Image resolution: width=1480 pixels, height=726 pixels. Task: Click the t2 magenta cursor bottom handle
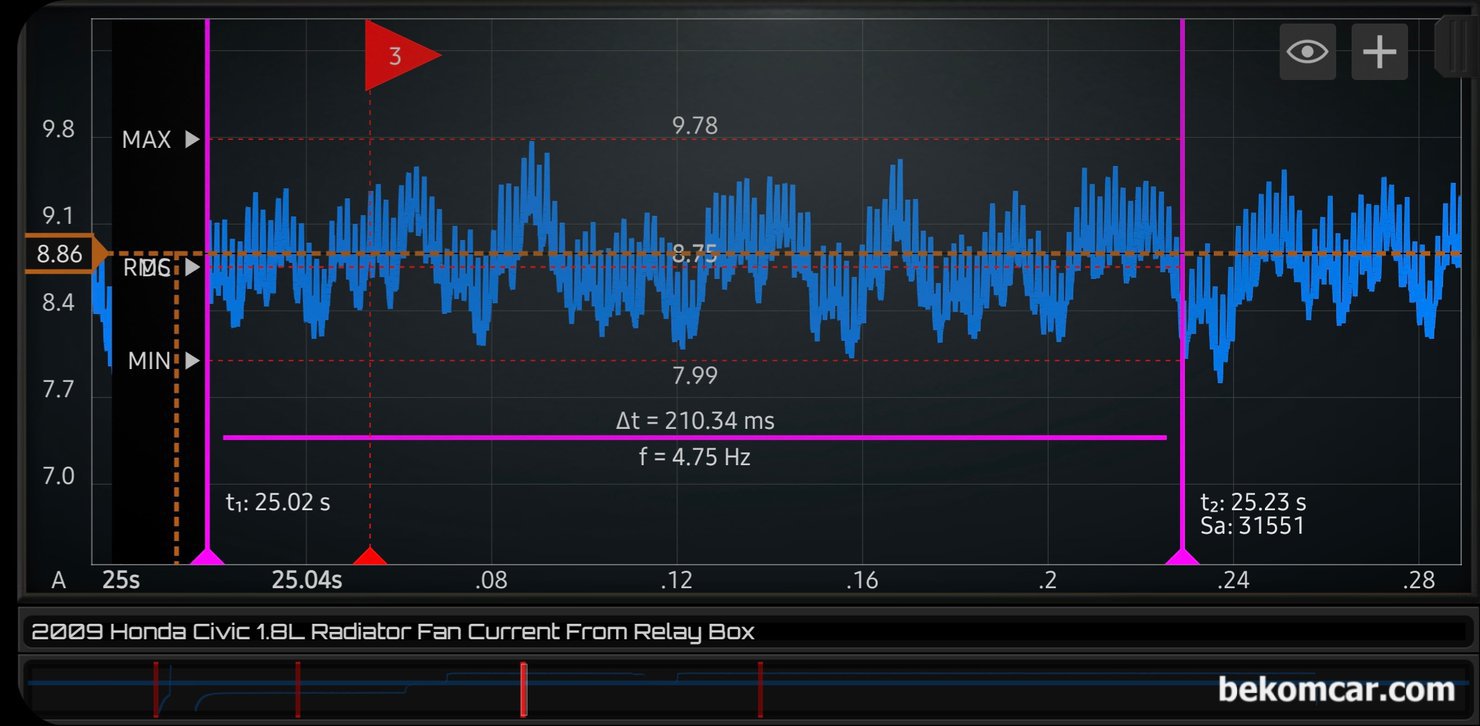pos(1182,556)
